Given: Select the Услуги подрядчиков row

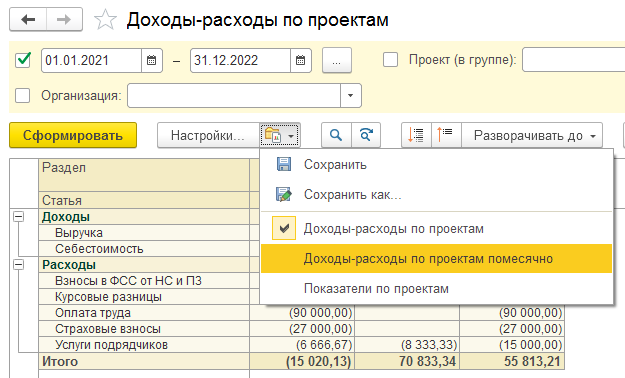Looking at the screenshot, I should (x=144, y=345).
